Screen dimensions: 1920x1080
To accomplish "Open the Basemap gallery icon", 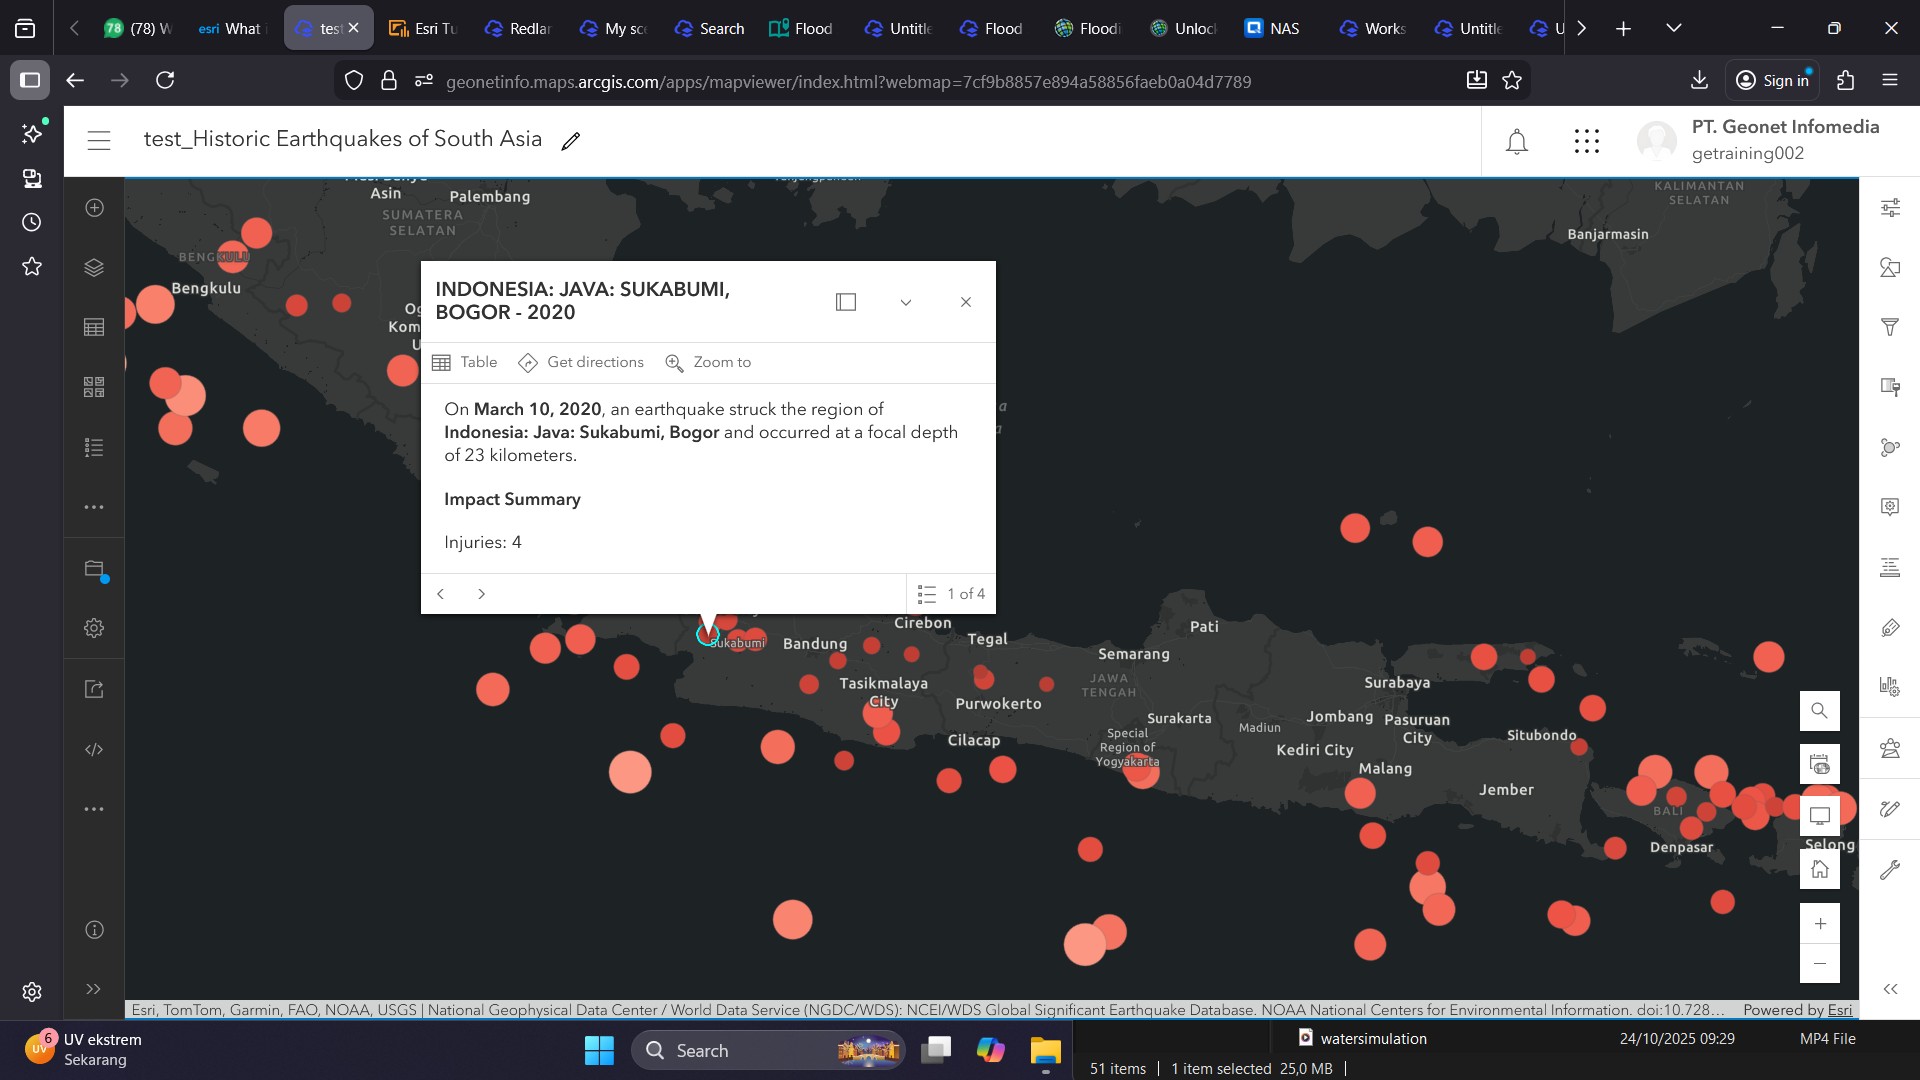I will coord(94,388).
